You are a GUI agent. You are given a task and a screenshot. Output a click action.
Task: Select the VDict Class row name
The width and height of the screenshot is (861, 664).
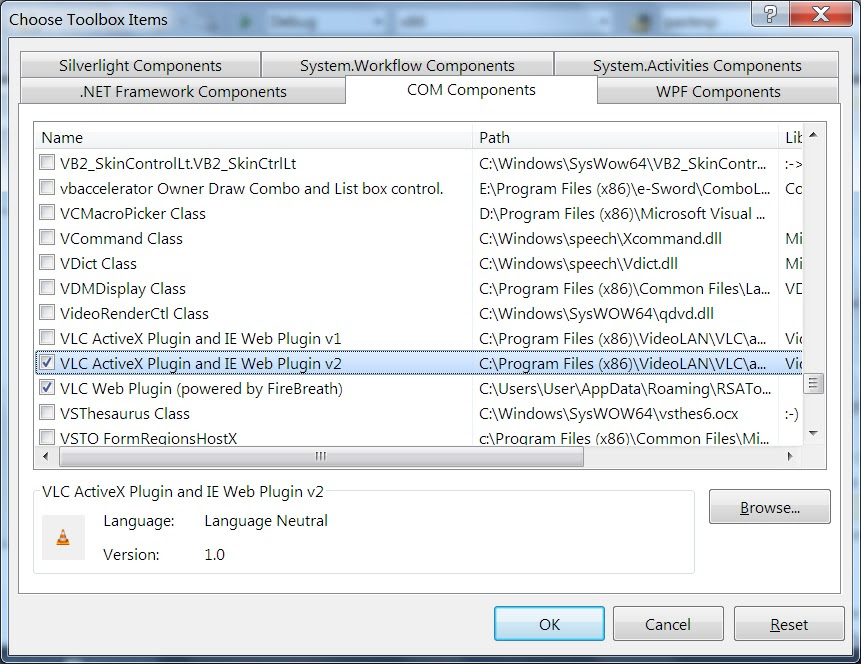[98, 264]
